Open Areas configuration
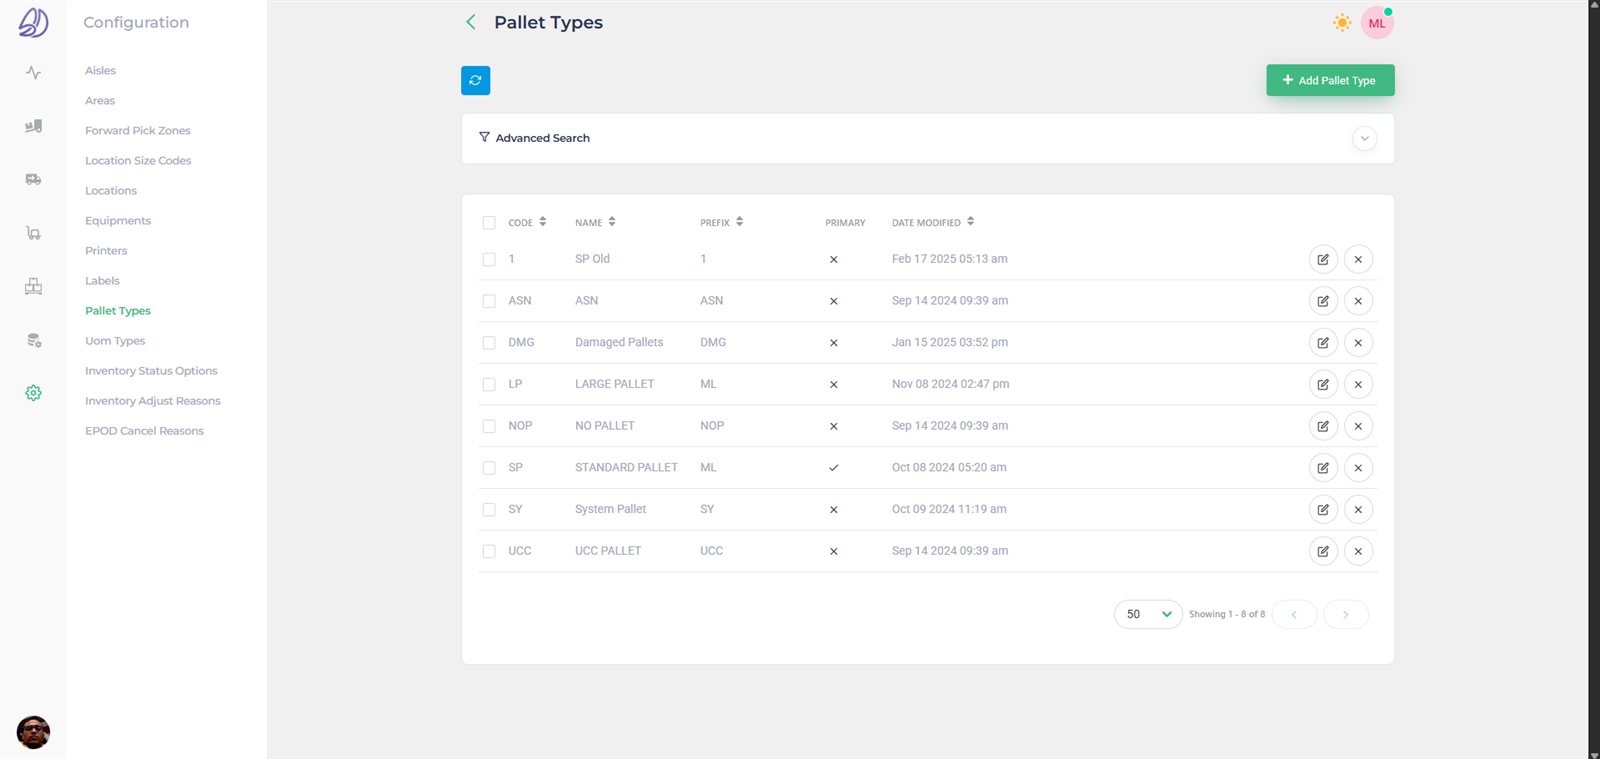This screenshot has width=1600, height=759. click(100, 101)
